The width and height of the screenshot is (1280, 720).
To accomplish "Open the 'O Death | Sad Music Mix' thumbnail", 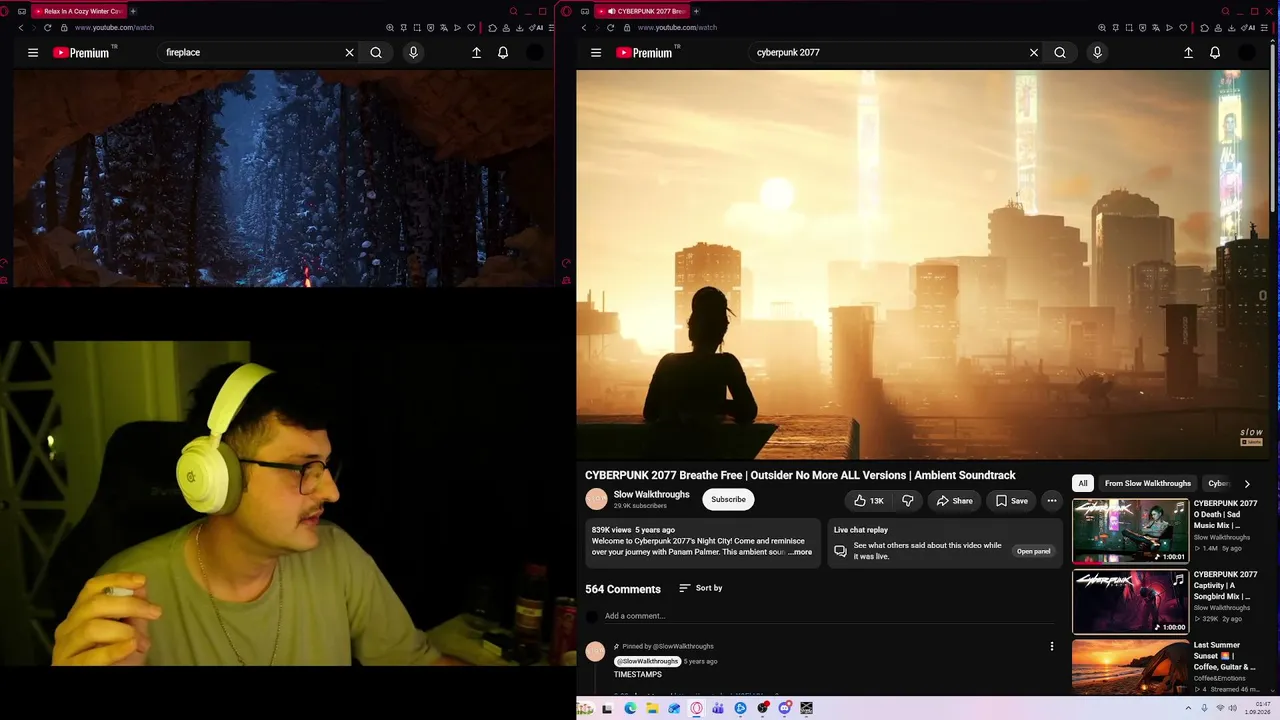I will coord(1130,531).
